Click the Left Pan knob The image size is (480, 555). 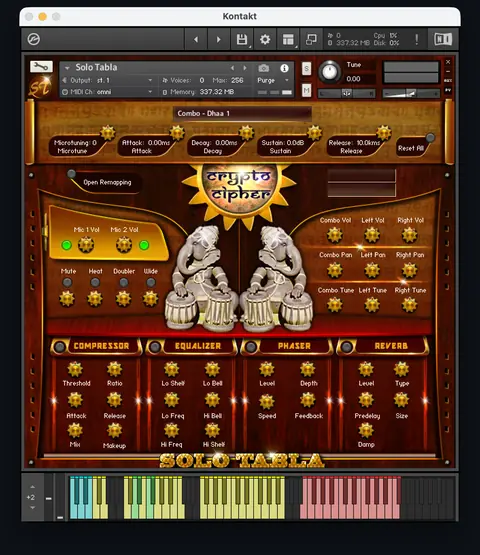[372, 270]
